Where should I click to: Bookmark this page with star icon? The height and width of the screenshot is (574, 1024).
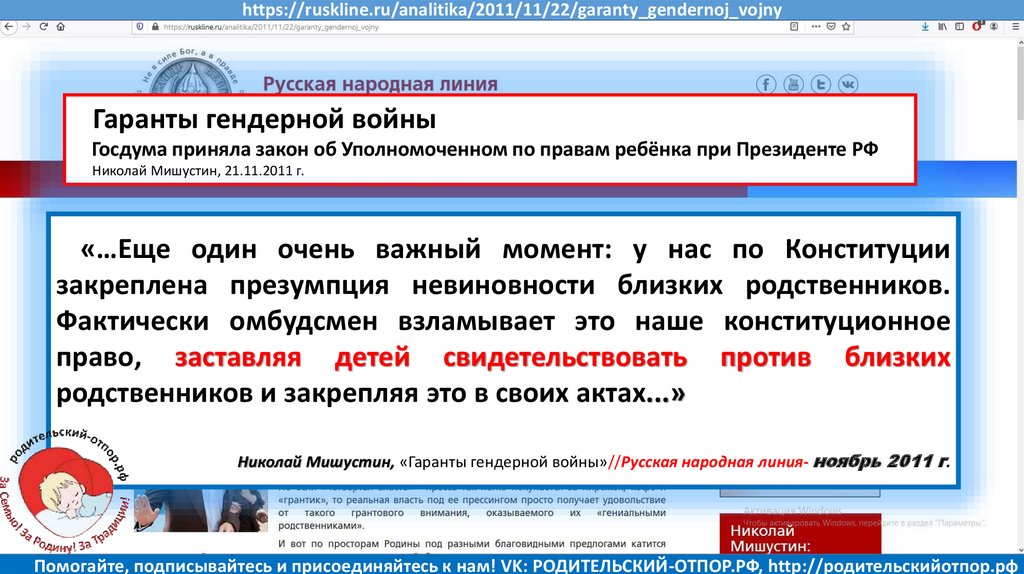[846, 27]
